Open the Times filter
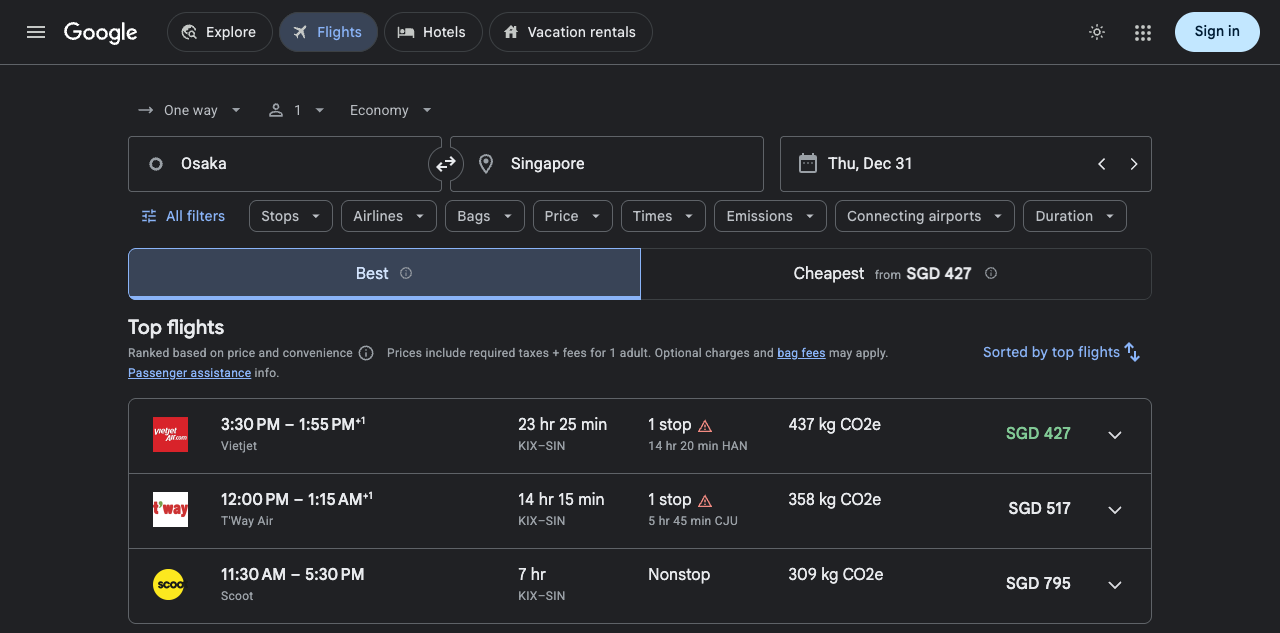The image size is (1280, 633). (663, 216)
